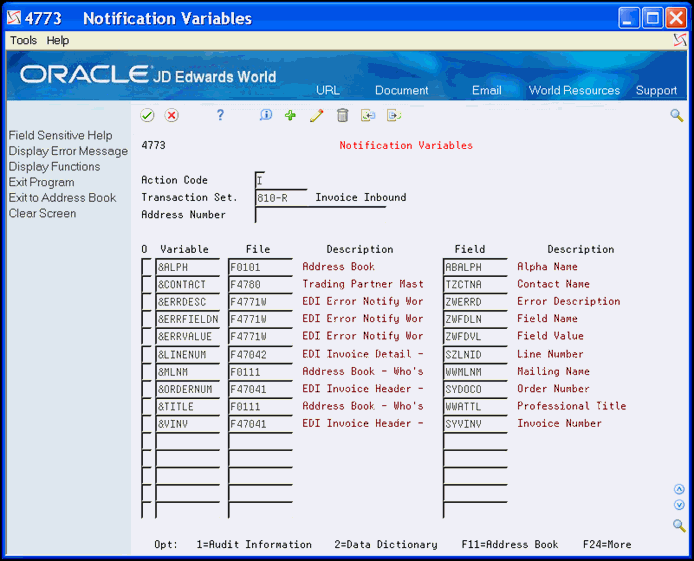Viewport: 694px width, 561px height.
Task: Click the ABALPH field cell
Action: (x=475, y=267)
